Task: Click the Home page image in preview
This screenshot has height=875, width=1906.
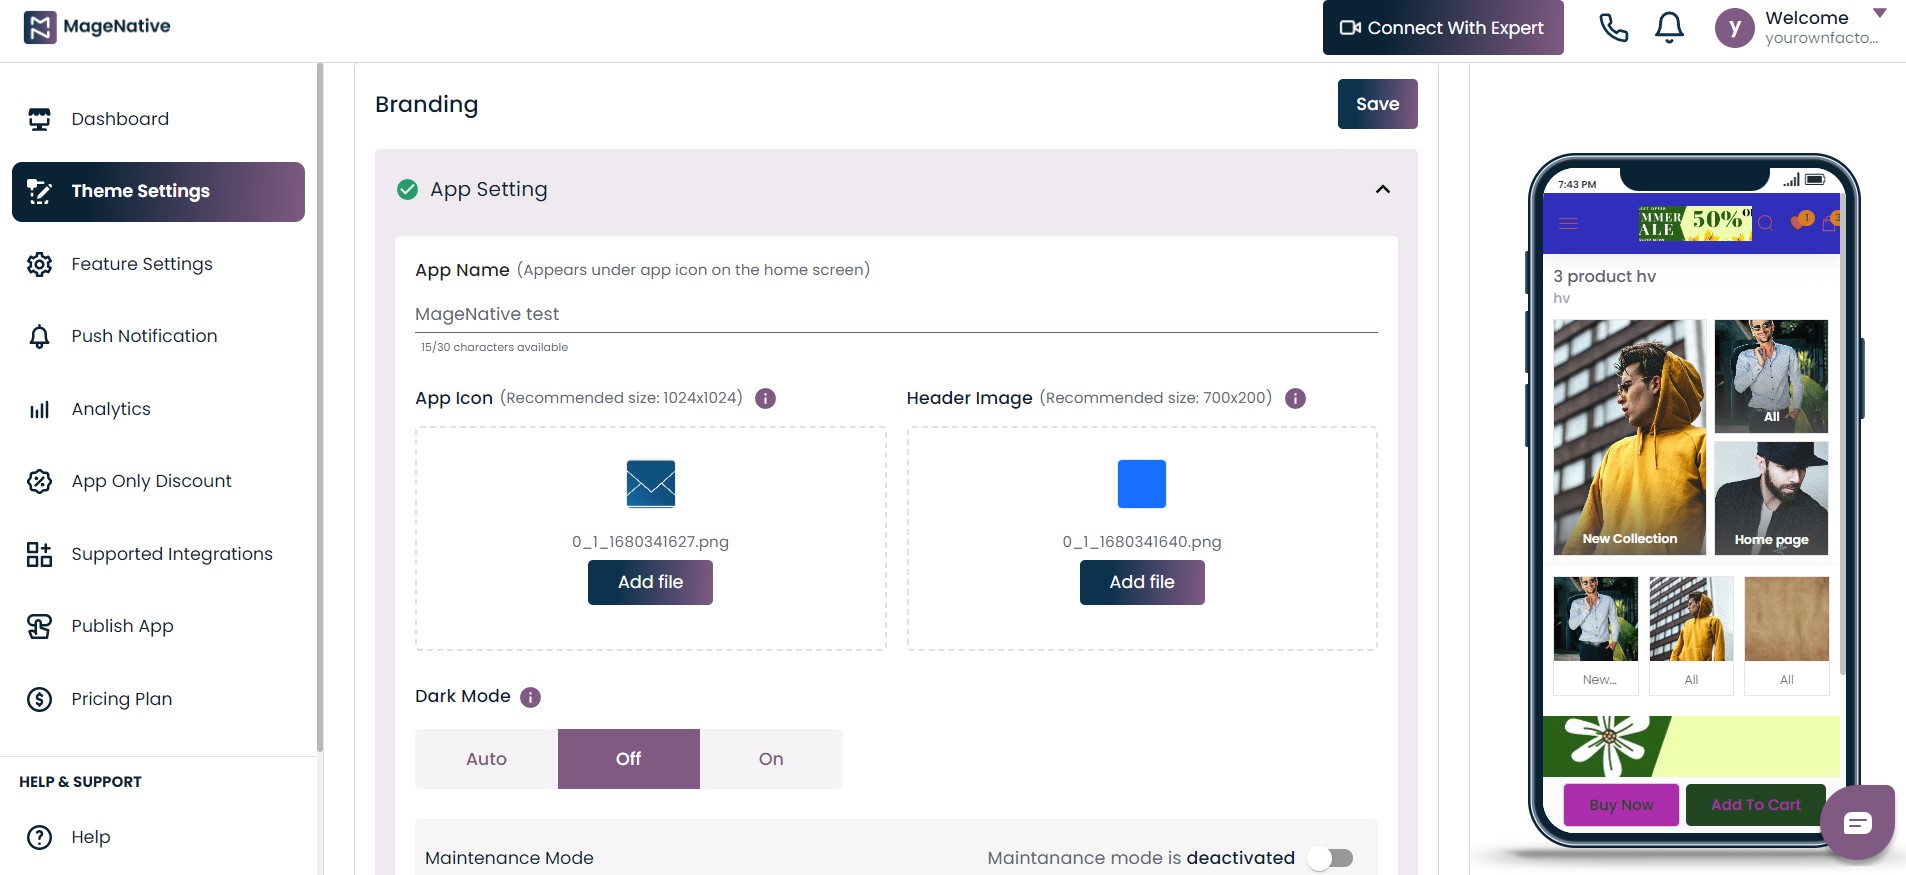Action: (x=1771, y=499)
